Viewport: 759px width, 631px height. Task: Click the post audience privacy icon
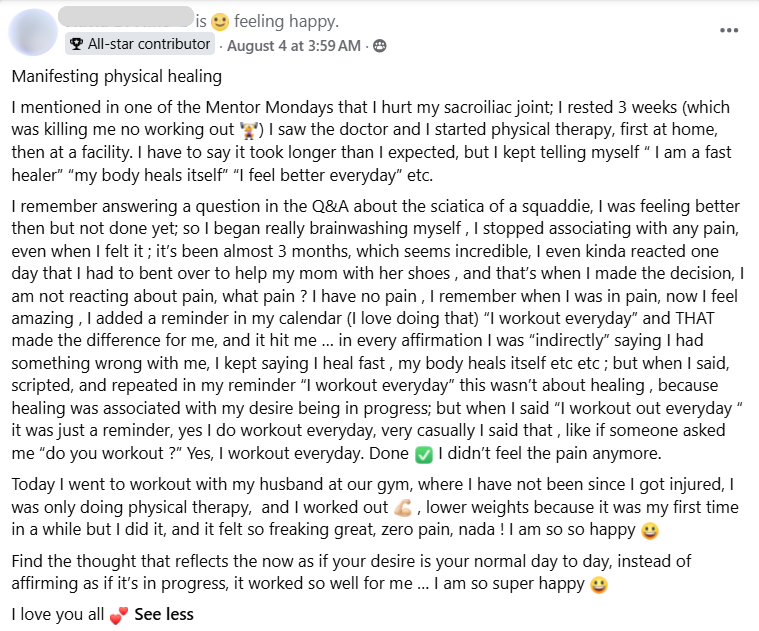click(x=380, y=46)
